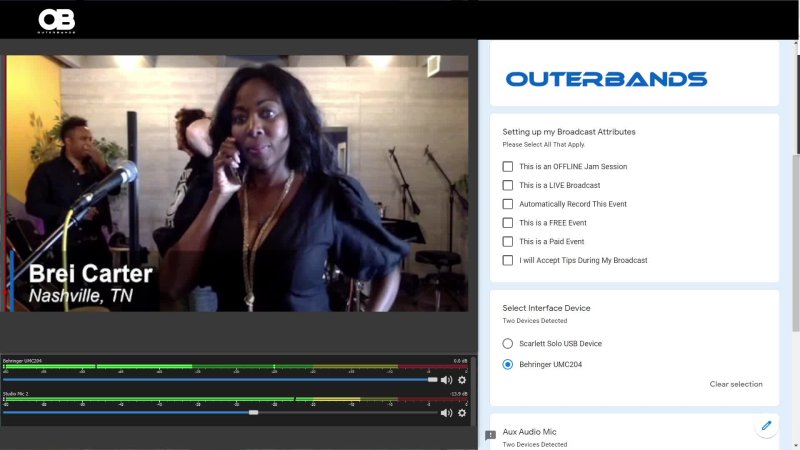The height and width of the screenshot is (450, 800).
Task: Click the 'Nashville, TN' caption text
Action: 81,295
